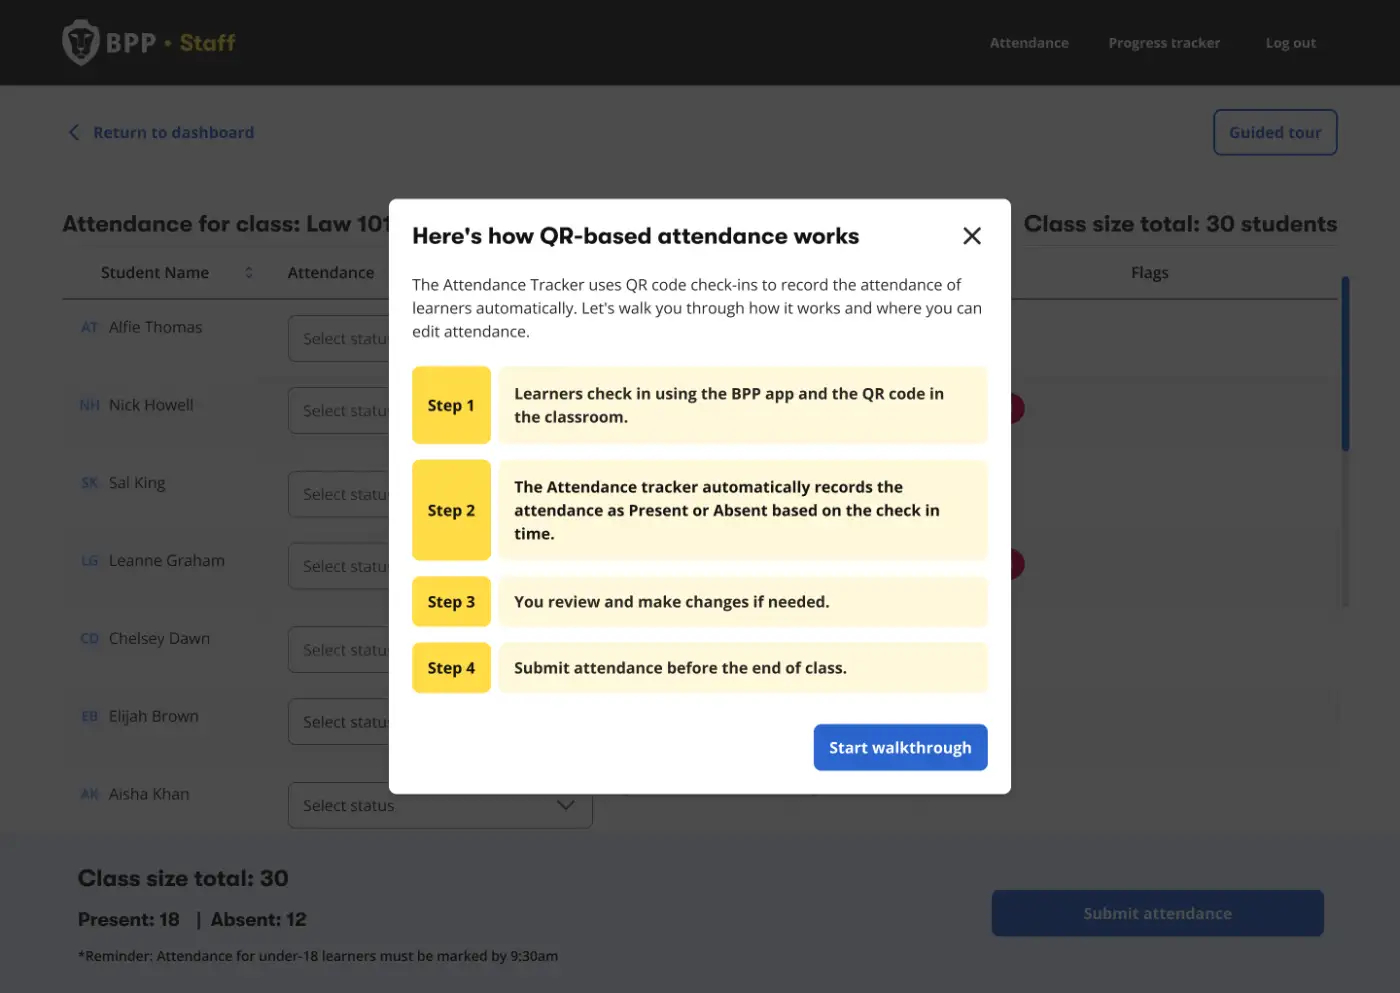Image resolution: width=1400 pixels, height=993 pixels.
Task: Select student name Leanne Graham
Action: coord(166,561)
